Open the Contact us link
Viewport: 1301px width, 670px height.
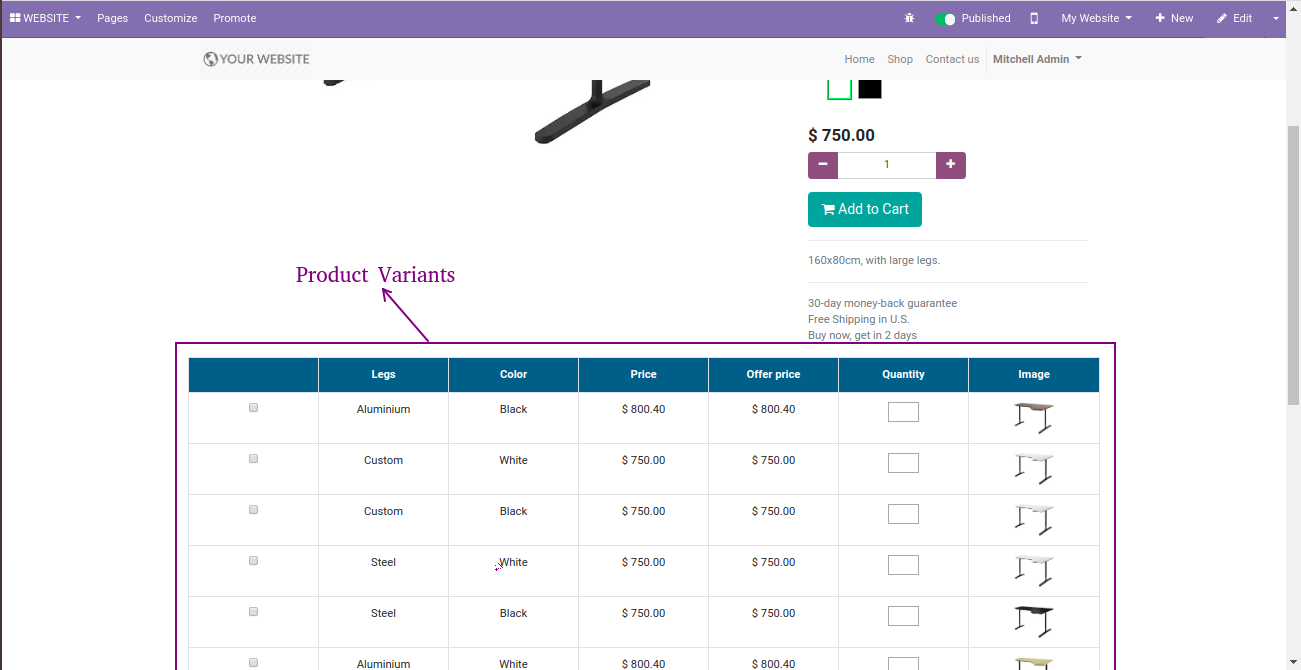click(x=952, y=59)
